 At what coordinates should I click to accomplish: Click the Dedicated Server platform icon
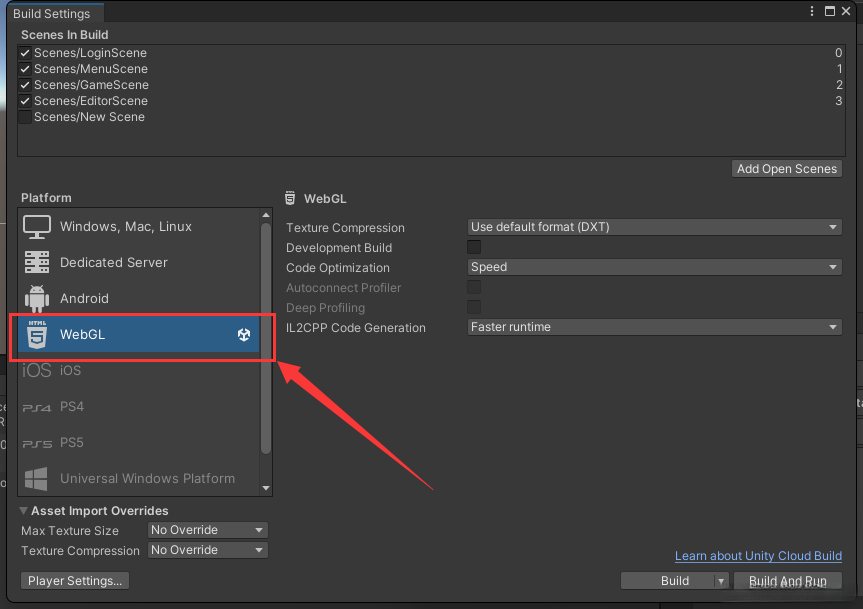(37, 263)
